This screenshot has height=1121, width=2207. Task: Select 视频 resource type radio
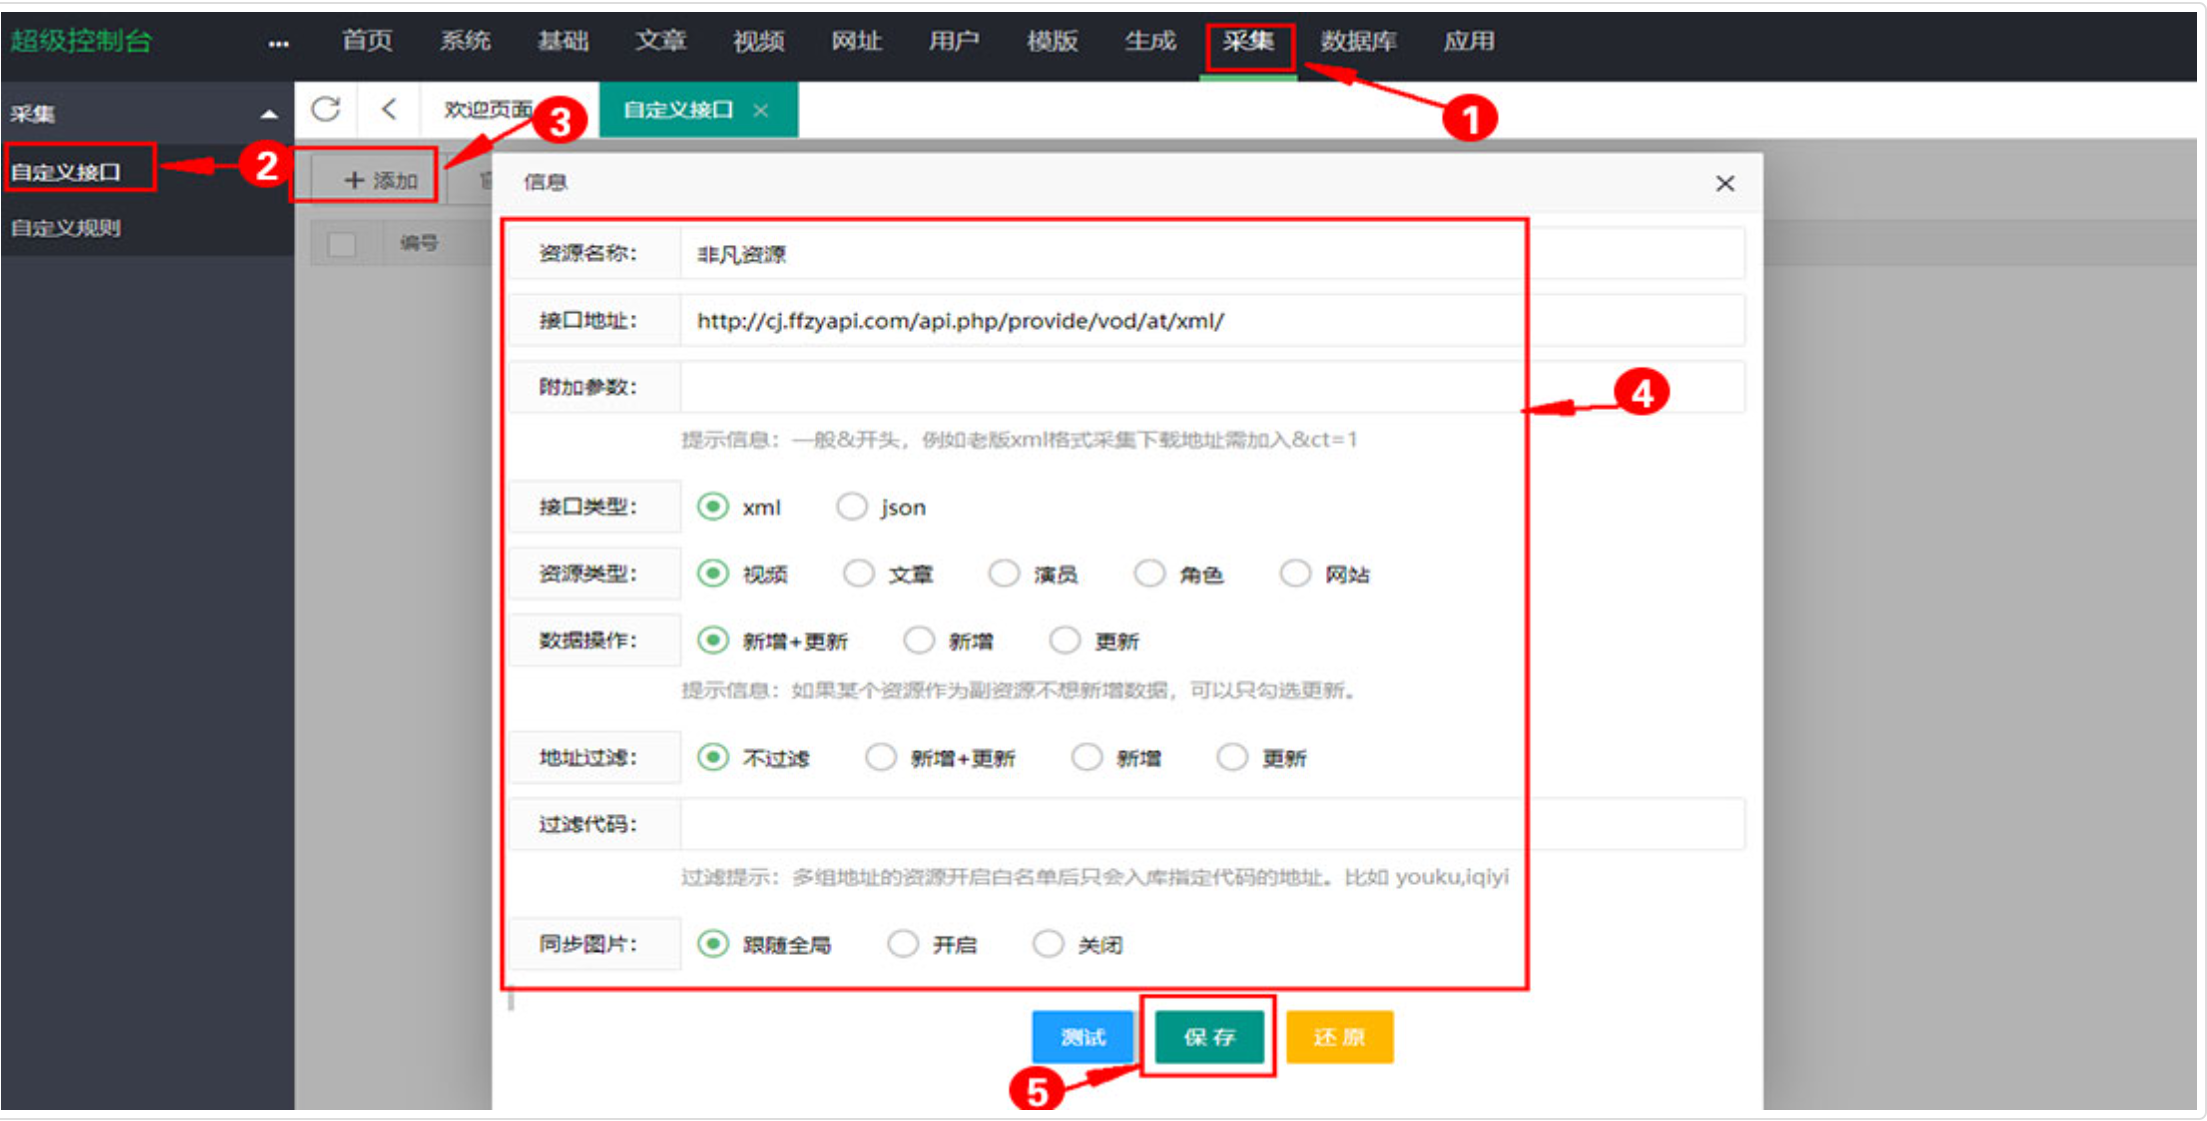[713, 574]
